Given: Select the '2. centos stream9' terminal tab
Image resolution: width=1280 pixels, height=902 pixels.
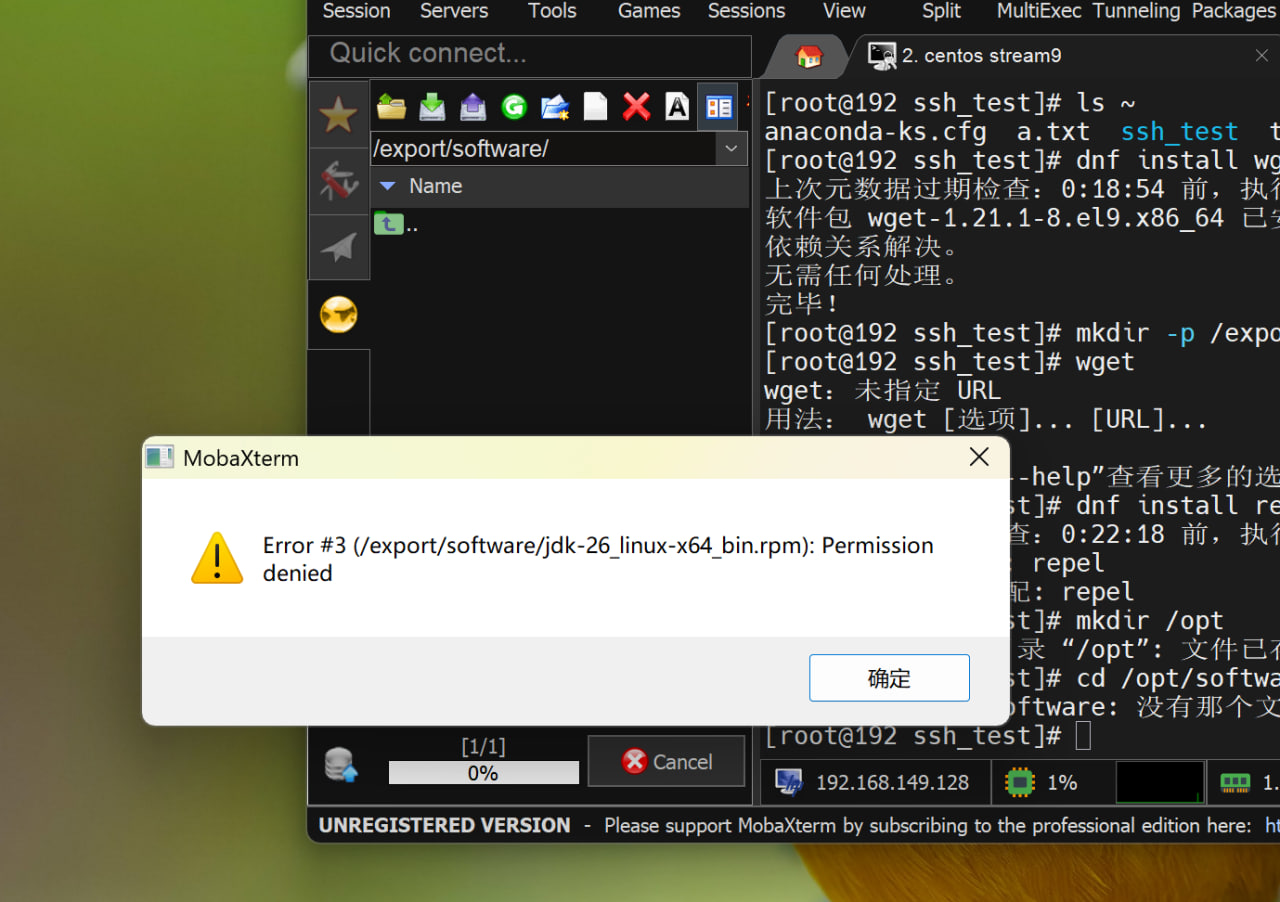Looking at the screenshot, I should coord(980,56).
